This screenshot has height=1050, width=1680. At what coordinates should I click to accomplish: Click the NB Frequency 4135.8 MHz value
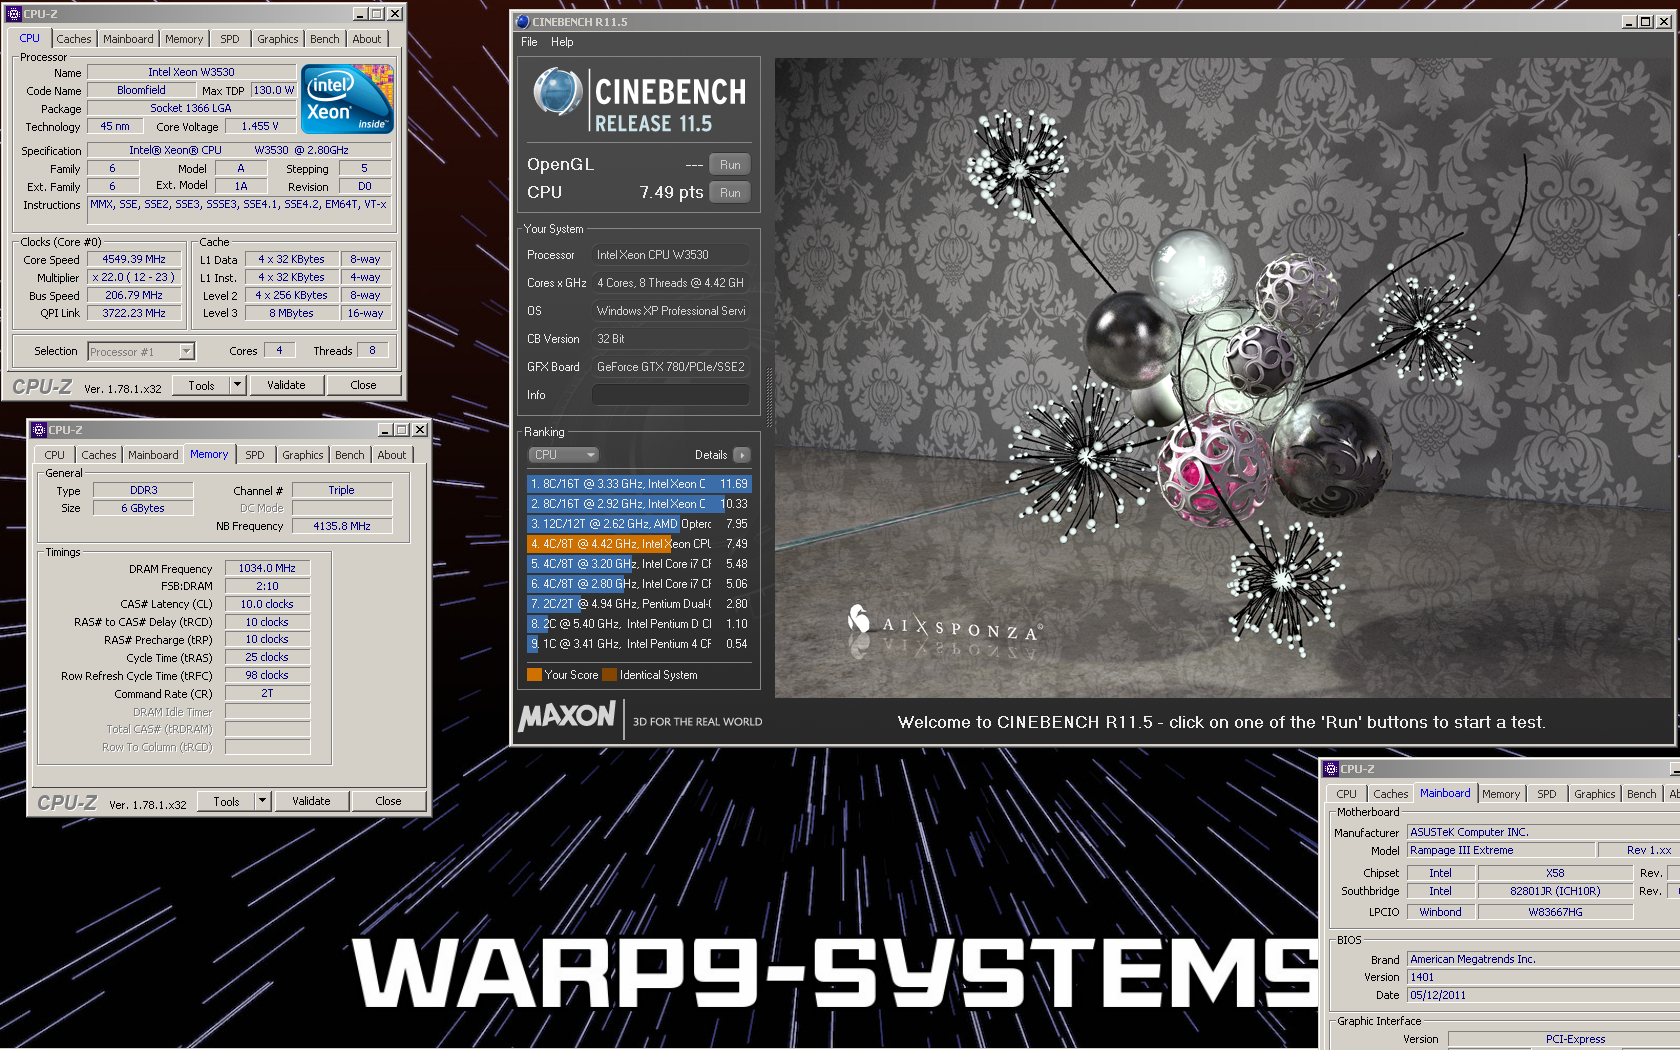pyautogui.click(x=342, y=526)
